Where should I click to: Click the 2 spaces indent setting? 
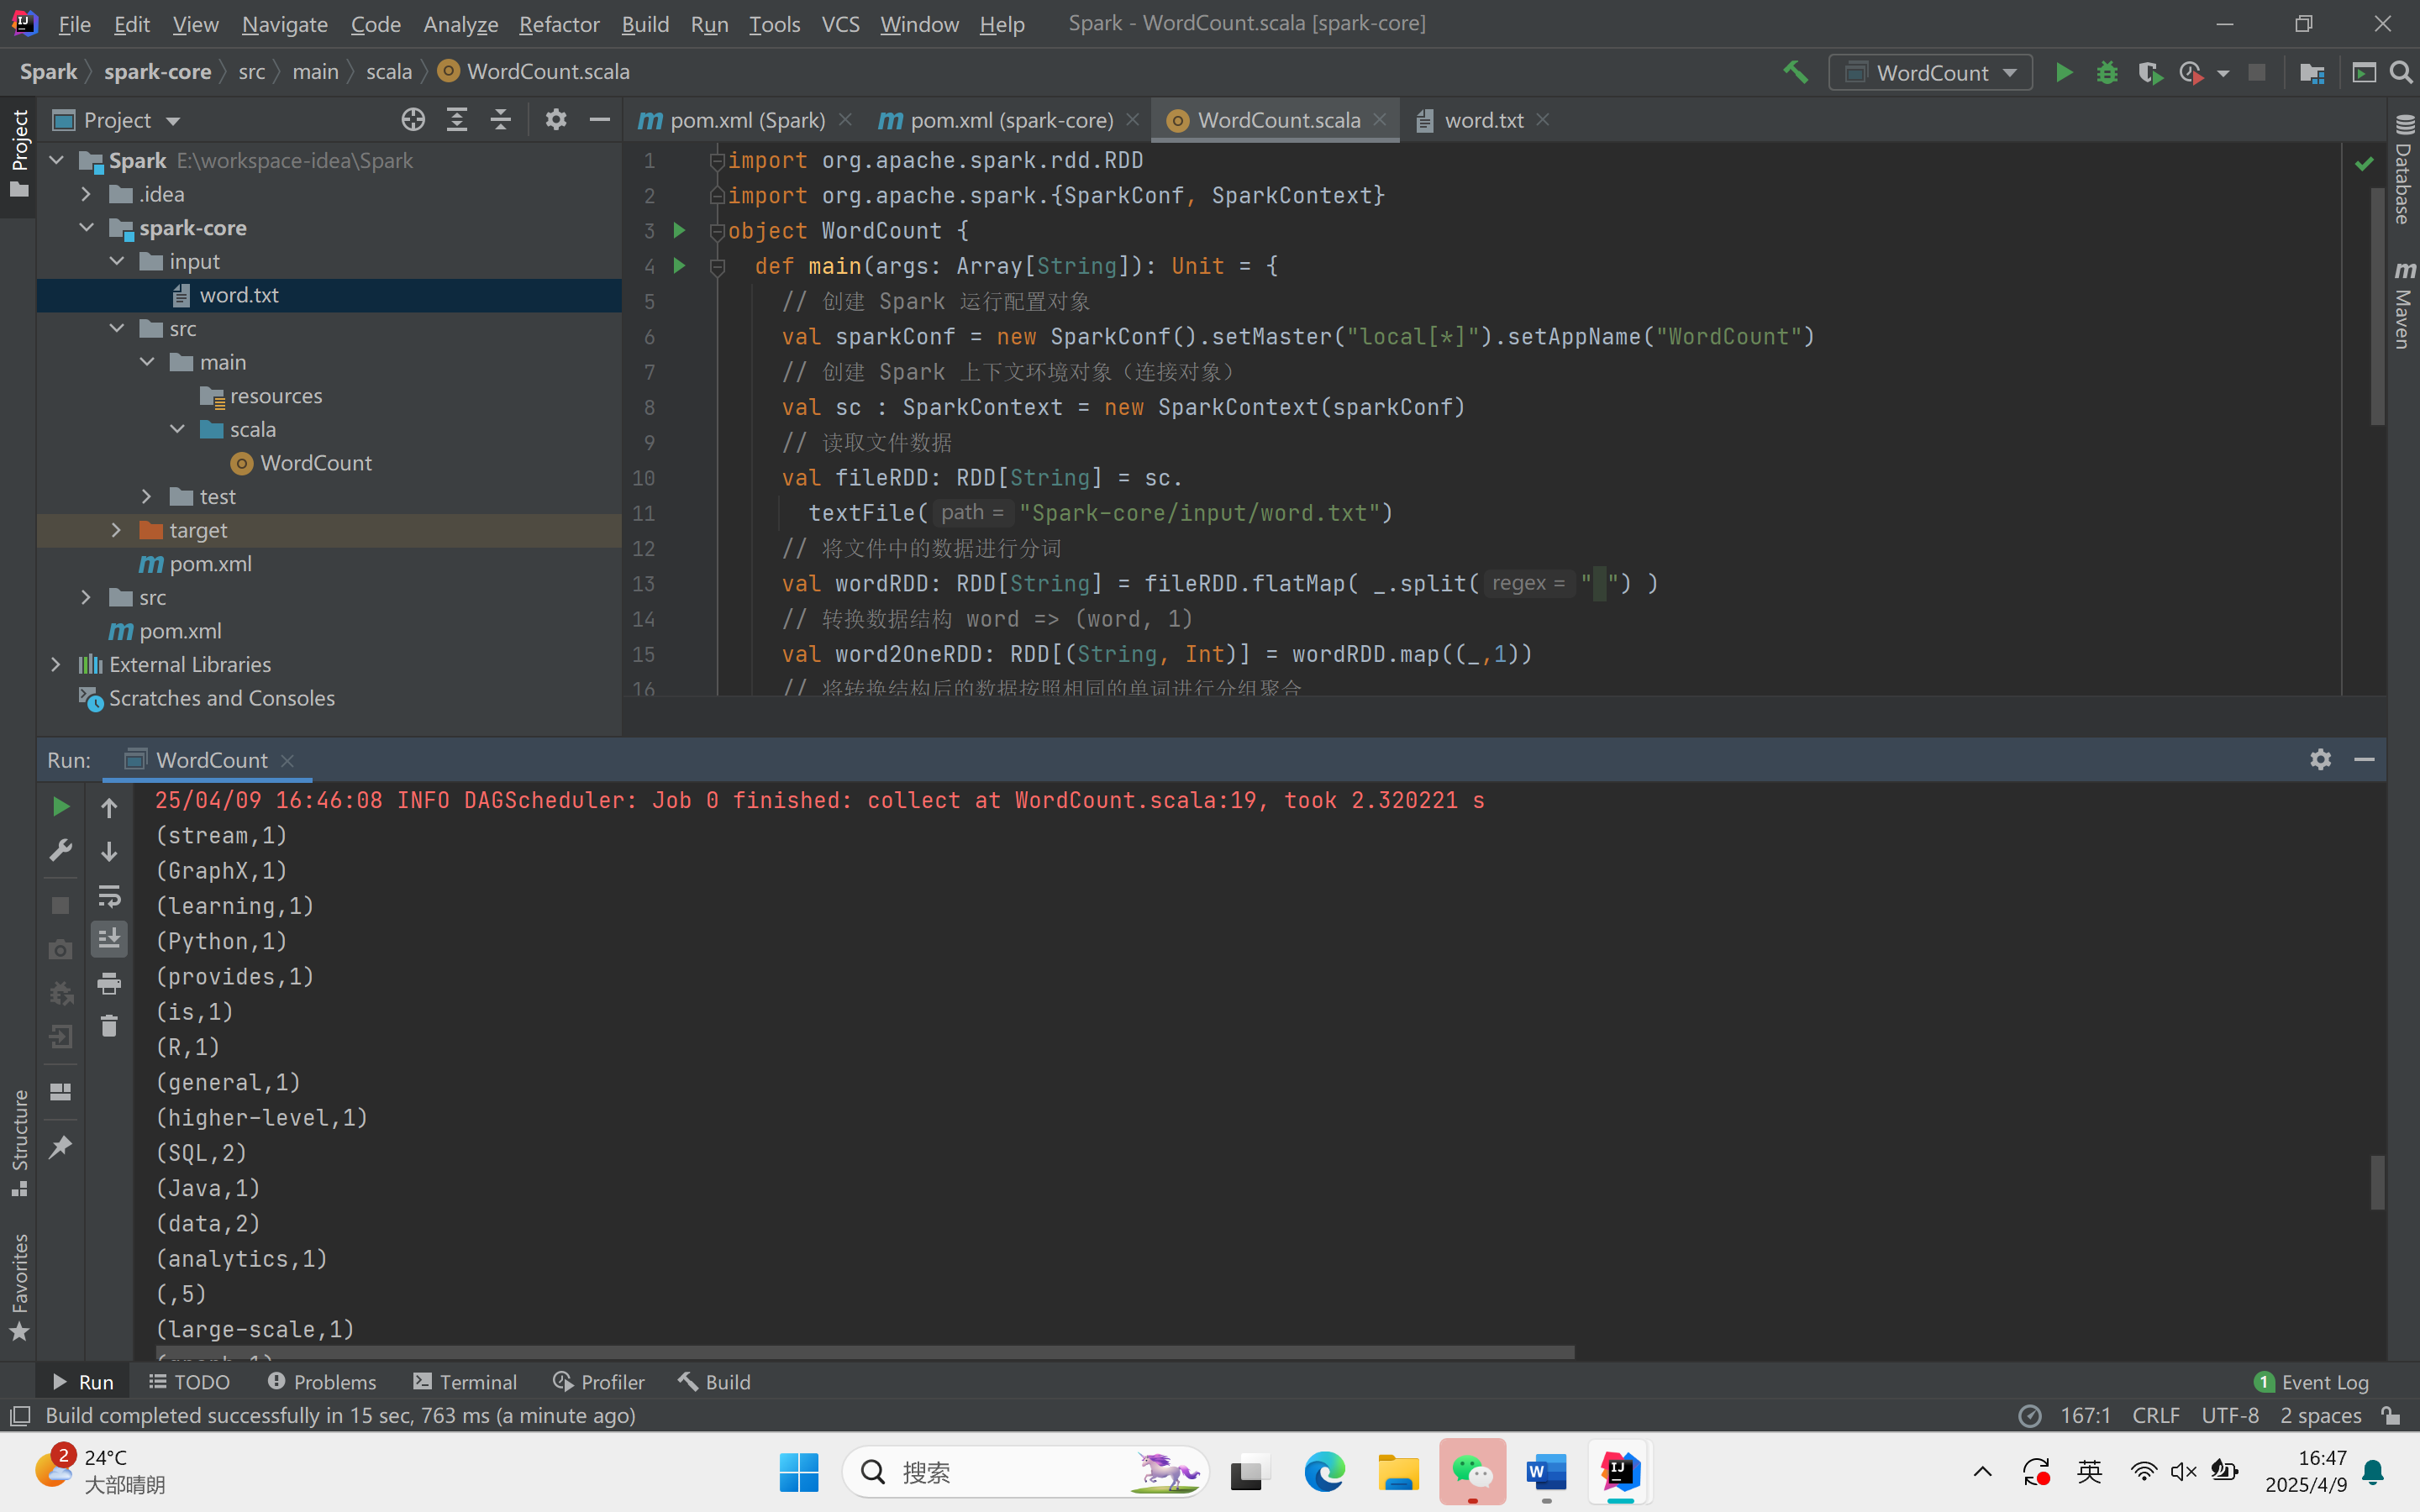pyautogui.click(x=2320, y=1415)
